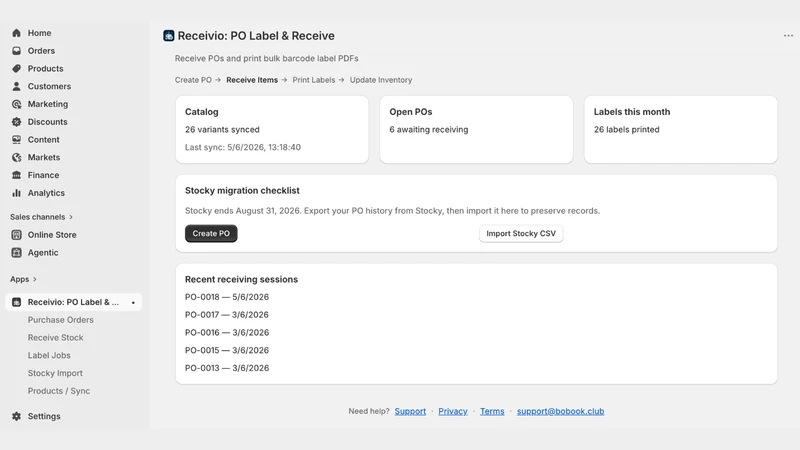Select the Labels this month card
Viewport: 800px width, 450px height.
[x=681, y=130]
